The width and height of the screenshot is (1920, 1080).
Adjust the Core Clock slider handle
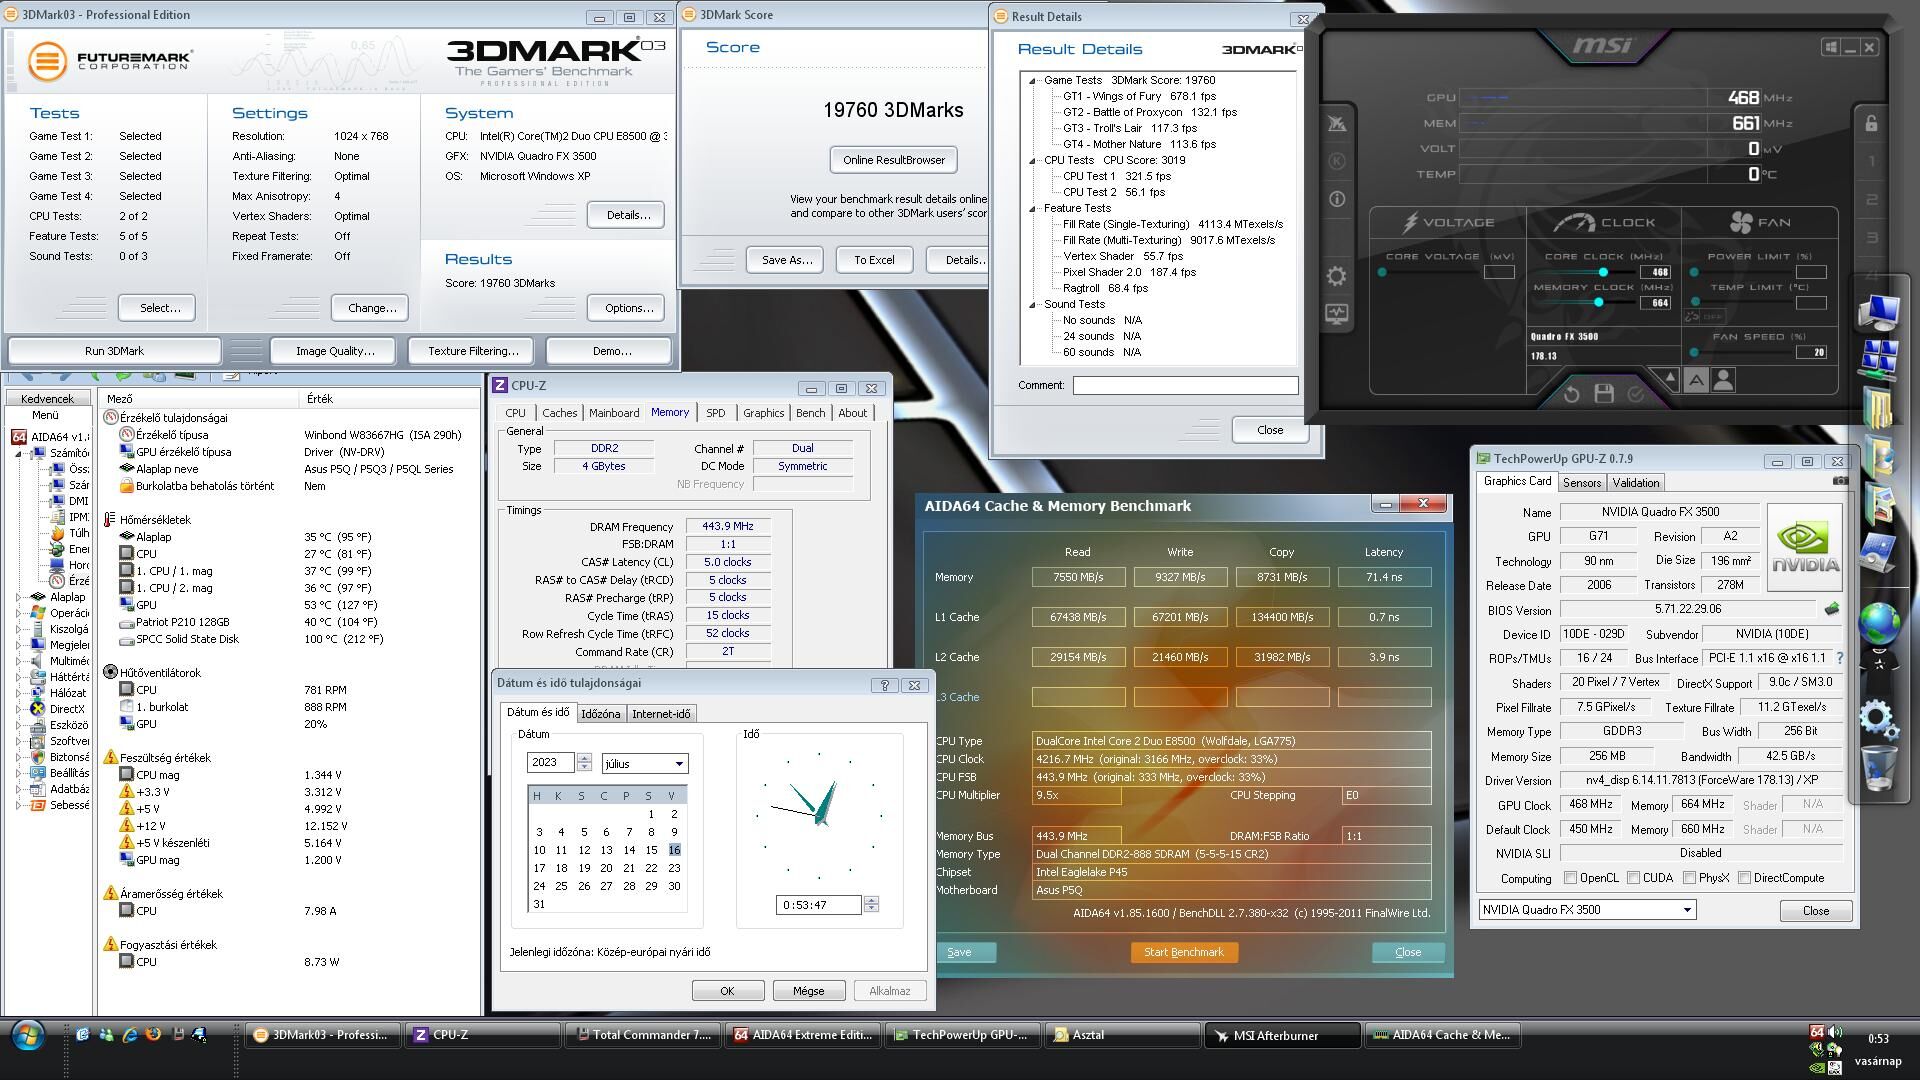pos(1603,272)
